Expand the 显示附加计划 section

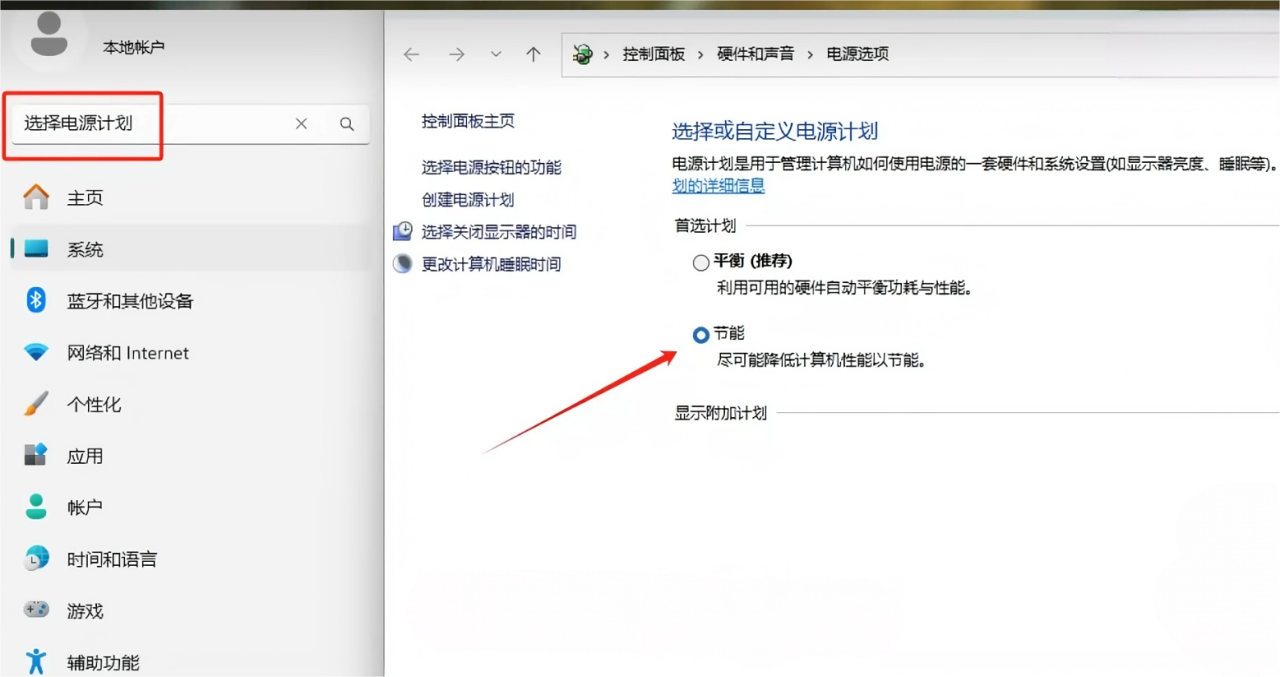tap(720, 413)
